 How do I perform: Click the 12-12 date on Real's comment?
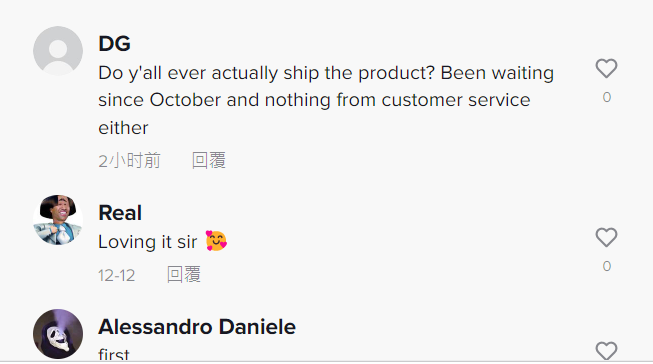click(x=117, y=275)
